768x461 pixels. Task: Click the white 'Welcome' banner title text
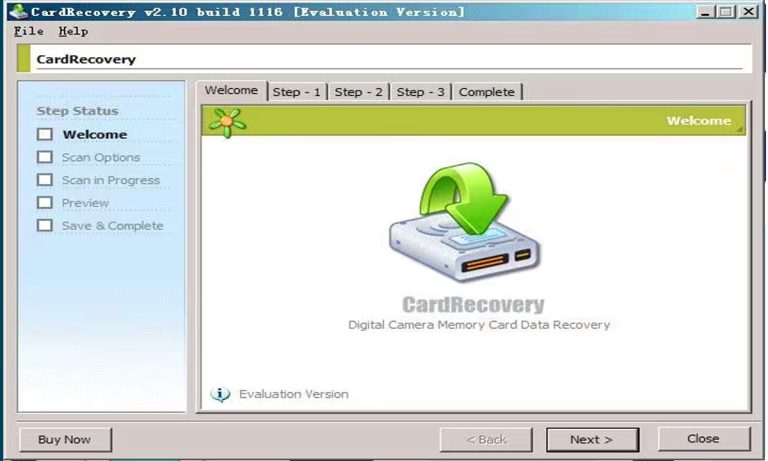point(699,121)
